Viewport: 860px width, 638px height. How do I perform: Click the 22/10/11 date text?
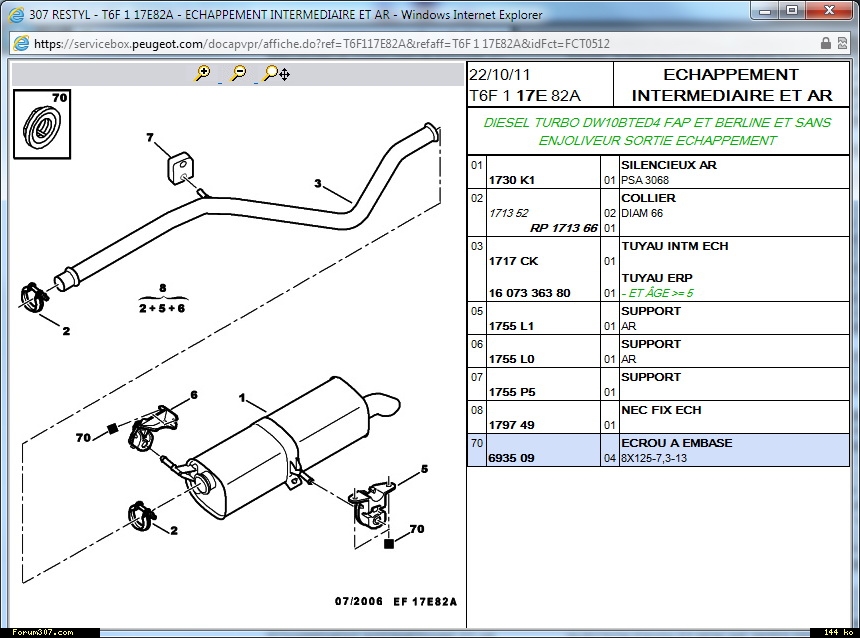point(500,75)
